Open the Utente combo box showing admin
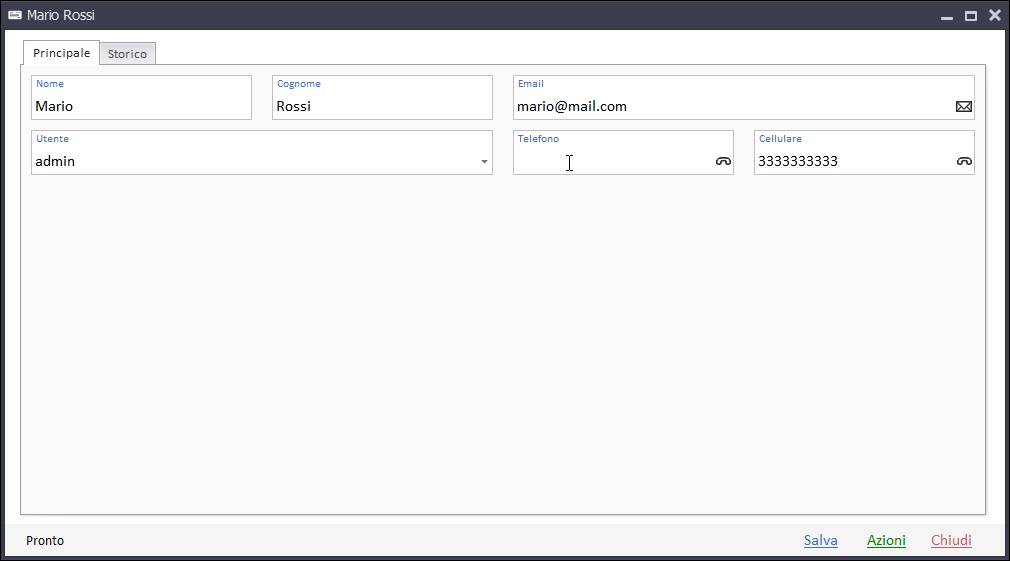This screenshot has width=1010, height=561. click(x=250, y=161)
